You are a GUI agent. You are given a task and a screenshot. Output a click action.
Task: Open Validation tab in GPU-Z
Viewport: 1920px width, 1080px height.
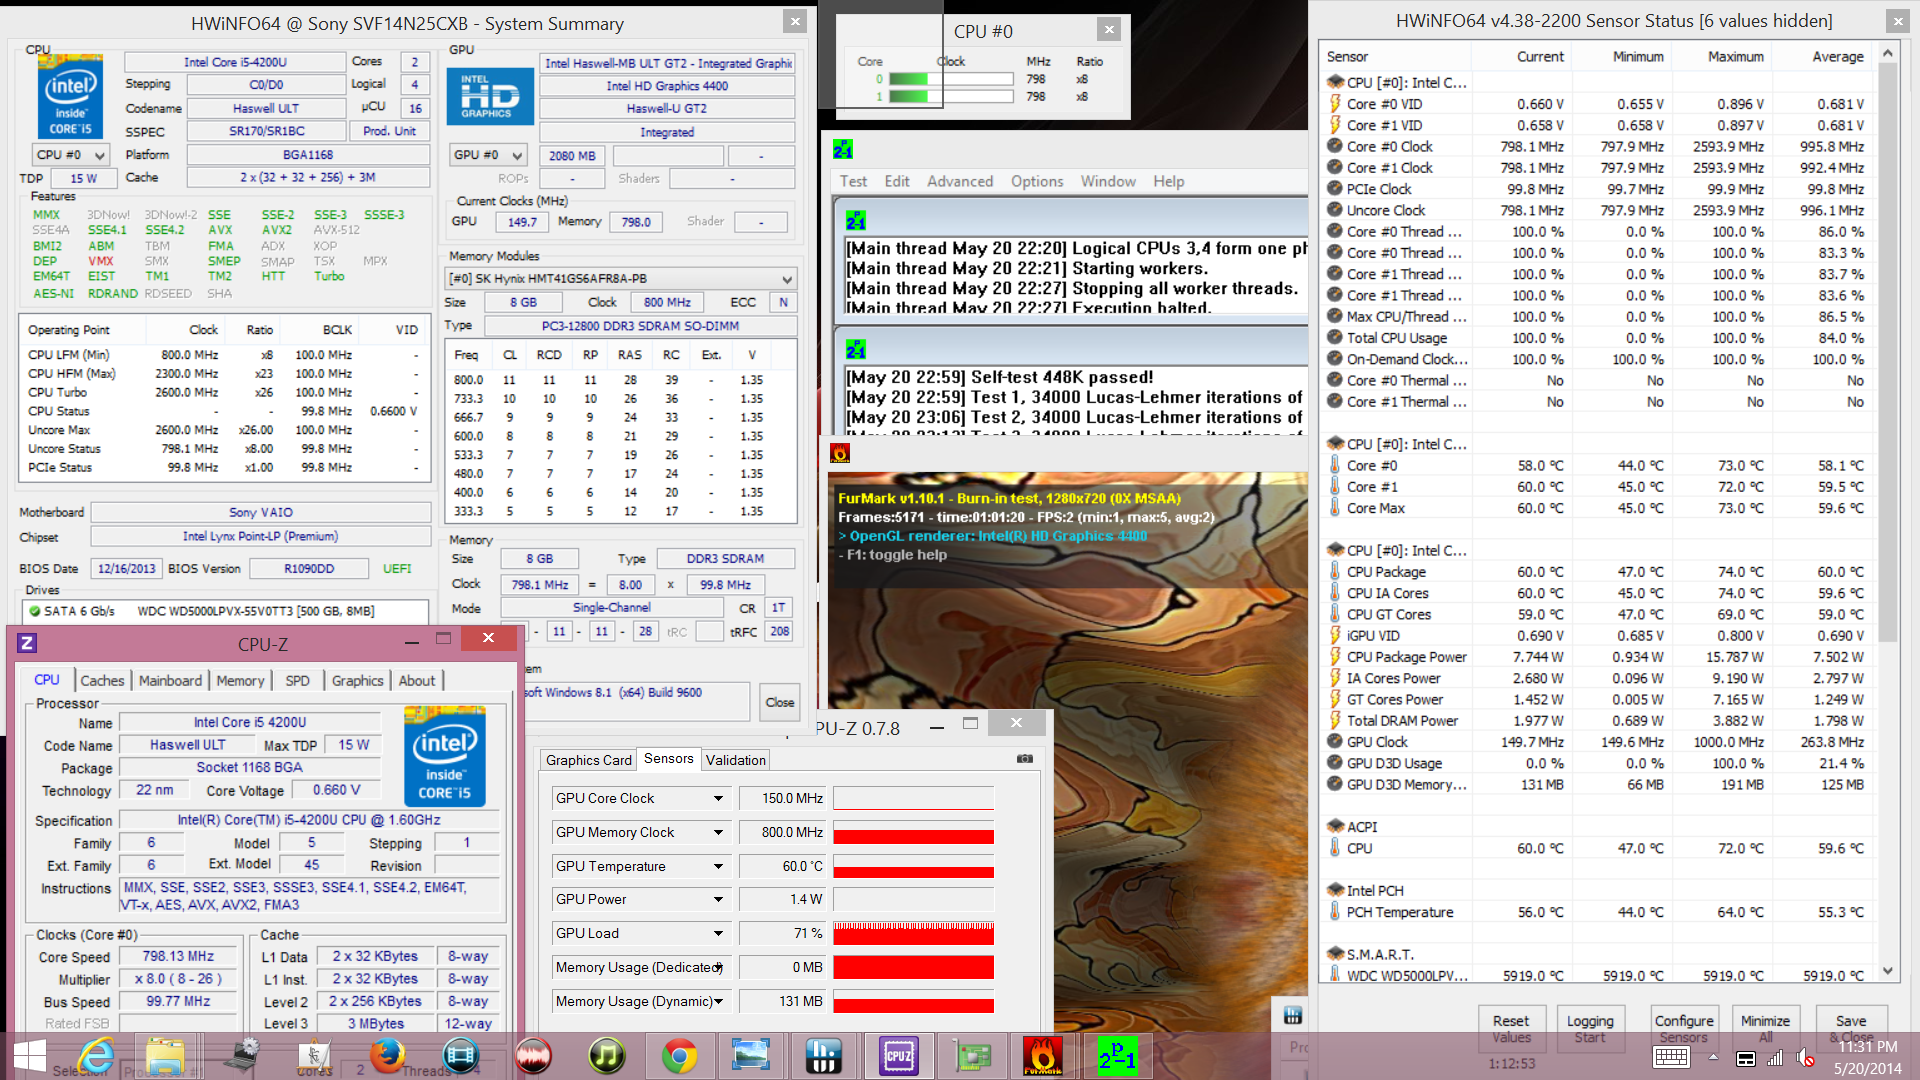coord(736,760)
